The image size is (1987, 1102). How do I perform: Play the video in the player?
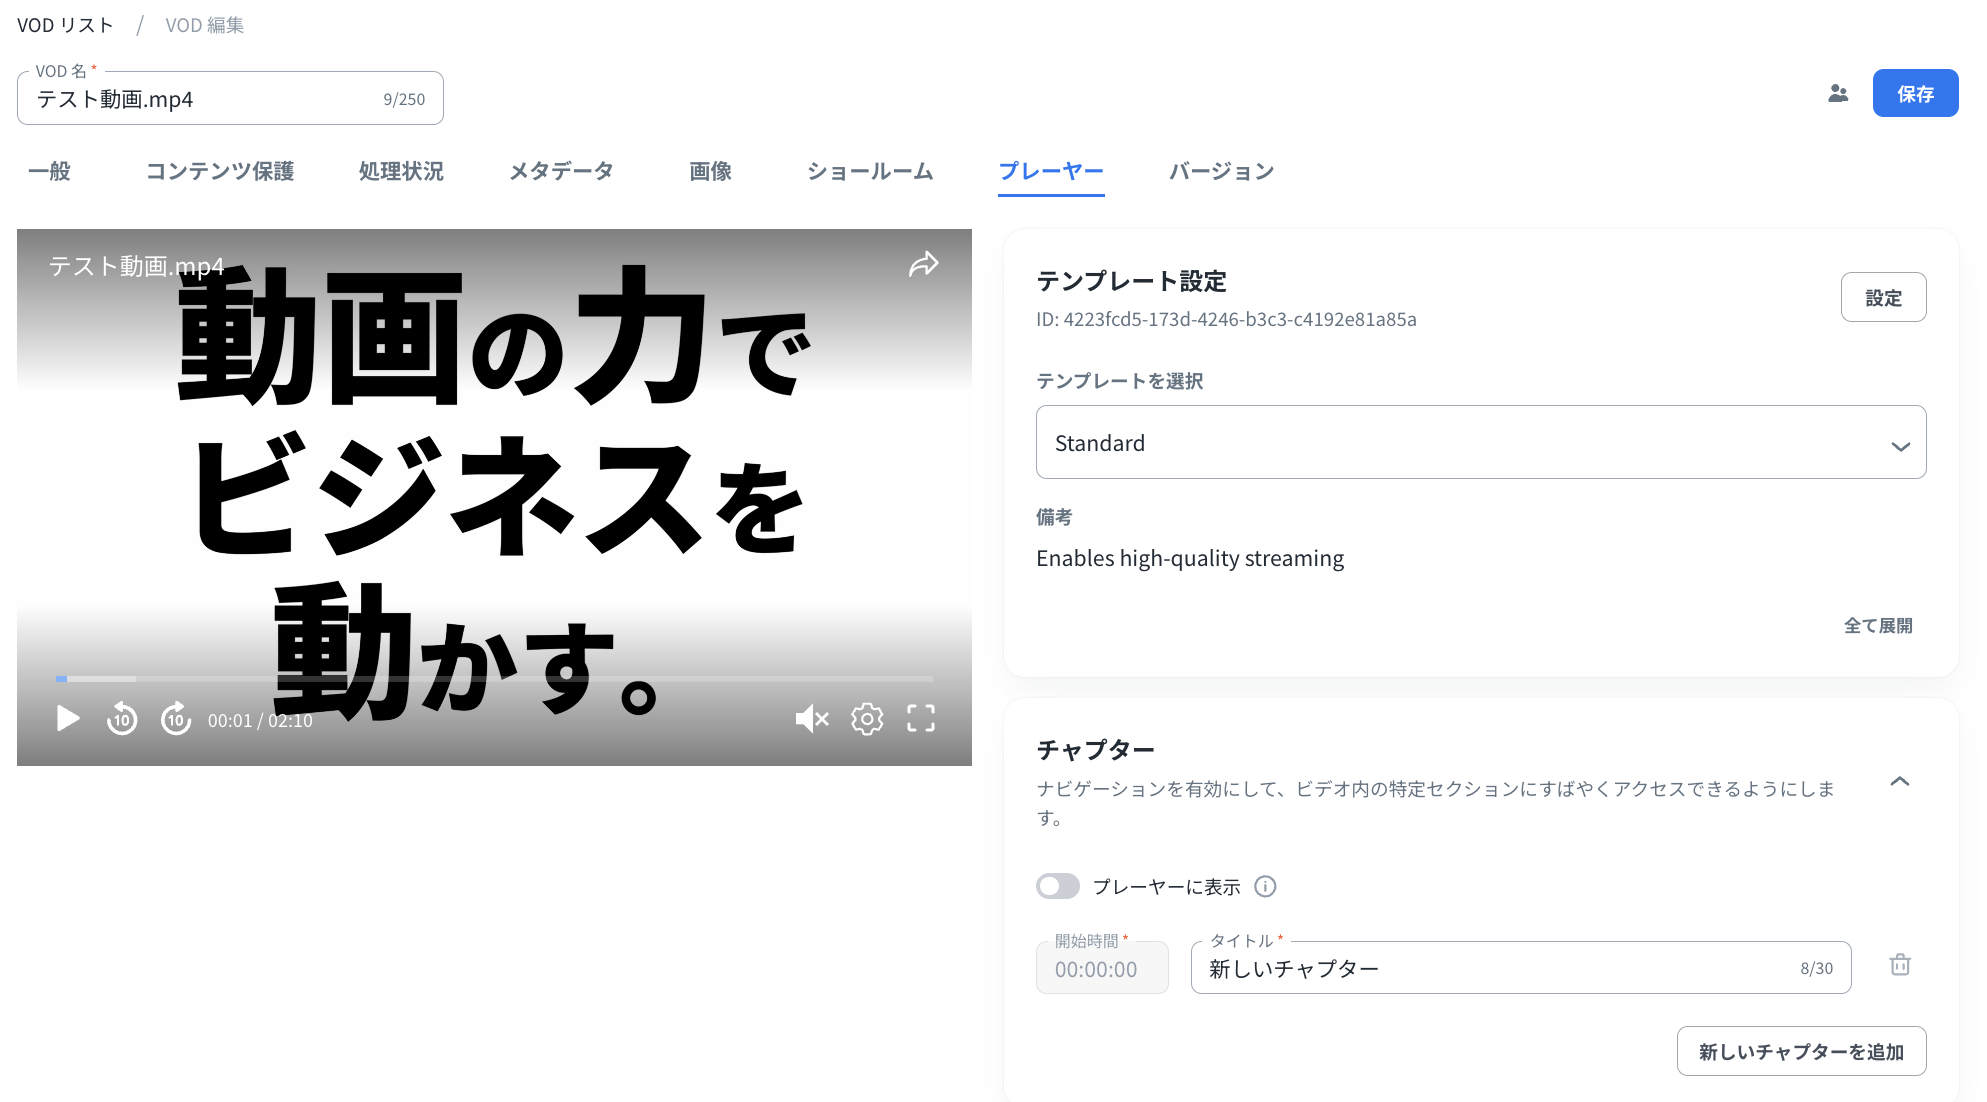click(67, 718)
